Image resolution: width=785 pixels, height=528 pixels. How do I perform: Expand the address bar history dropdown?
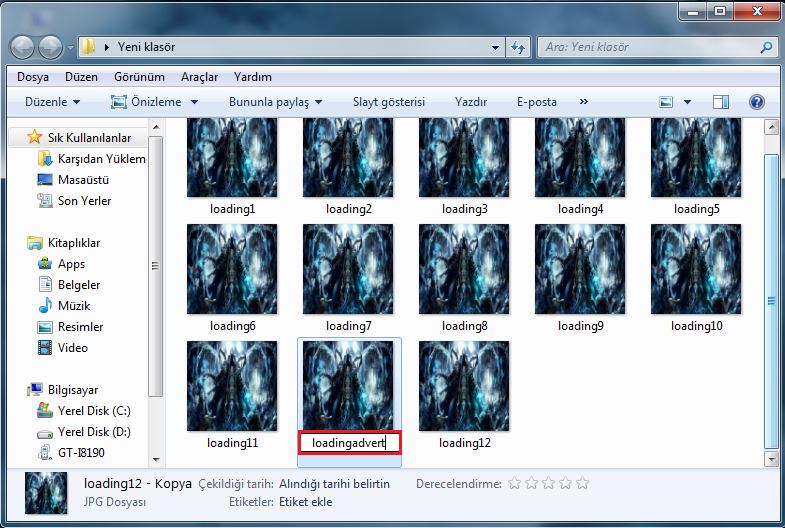pyautogui.click(x=495, y=48)
